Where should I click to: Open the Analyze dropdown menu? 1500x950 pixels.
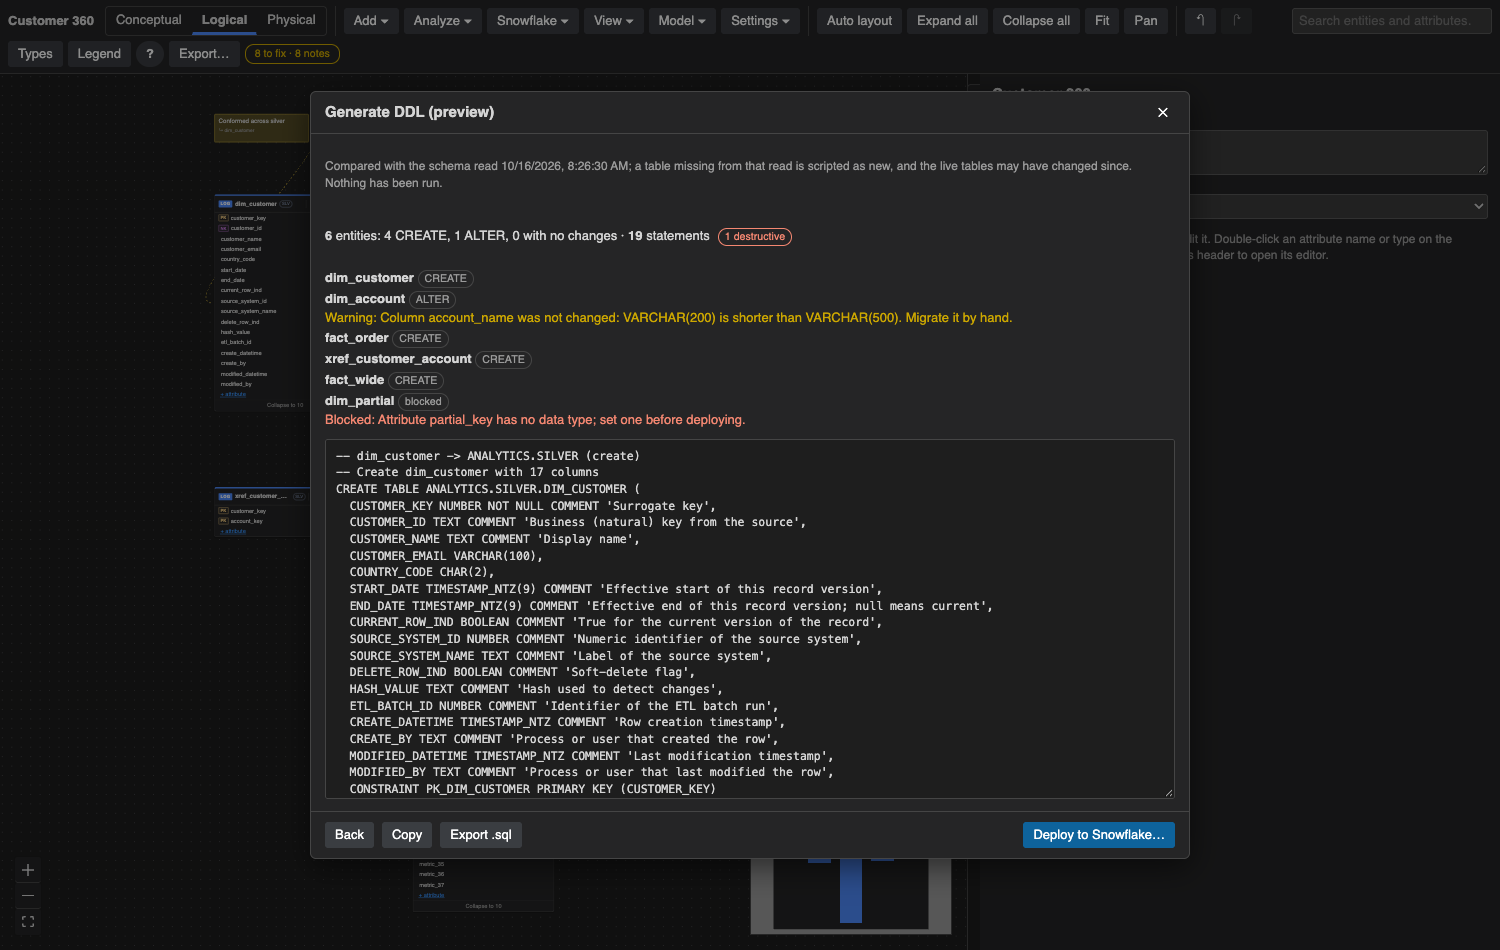coord(443,21)
